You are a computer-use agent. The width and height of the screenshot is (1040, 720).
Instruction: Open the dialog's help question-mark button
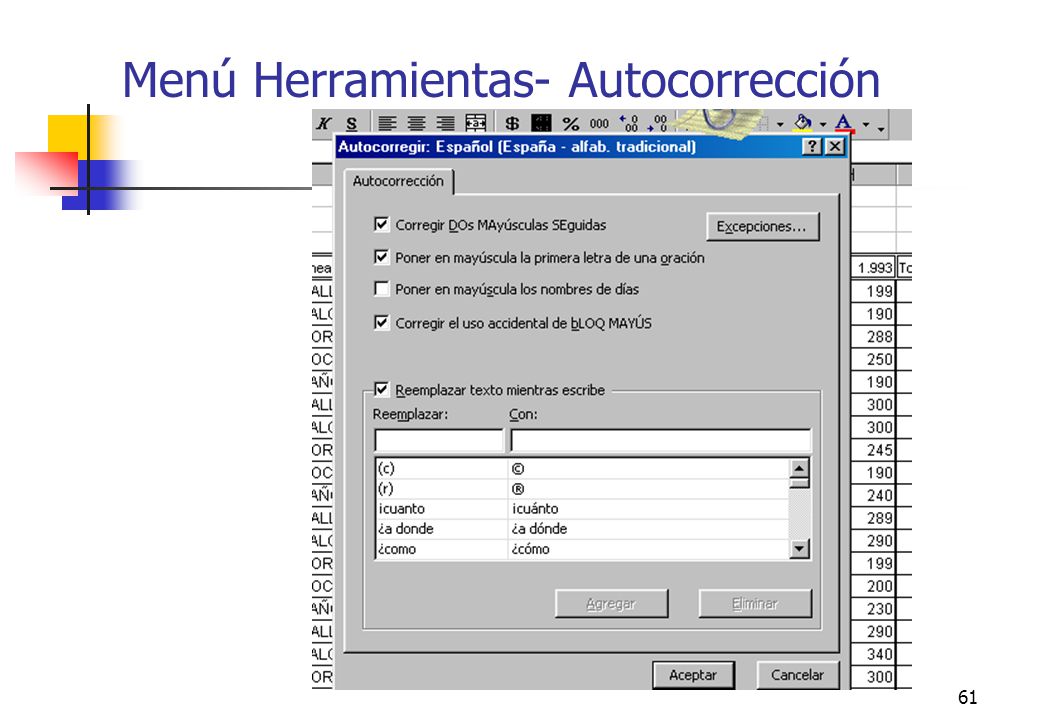click(812, 147)
